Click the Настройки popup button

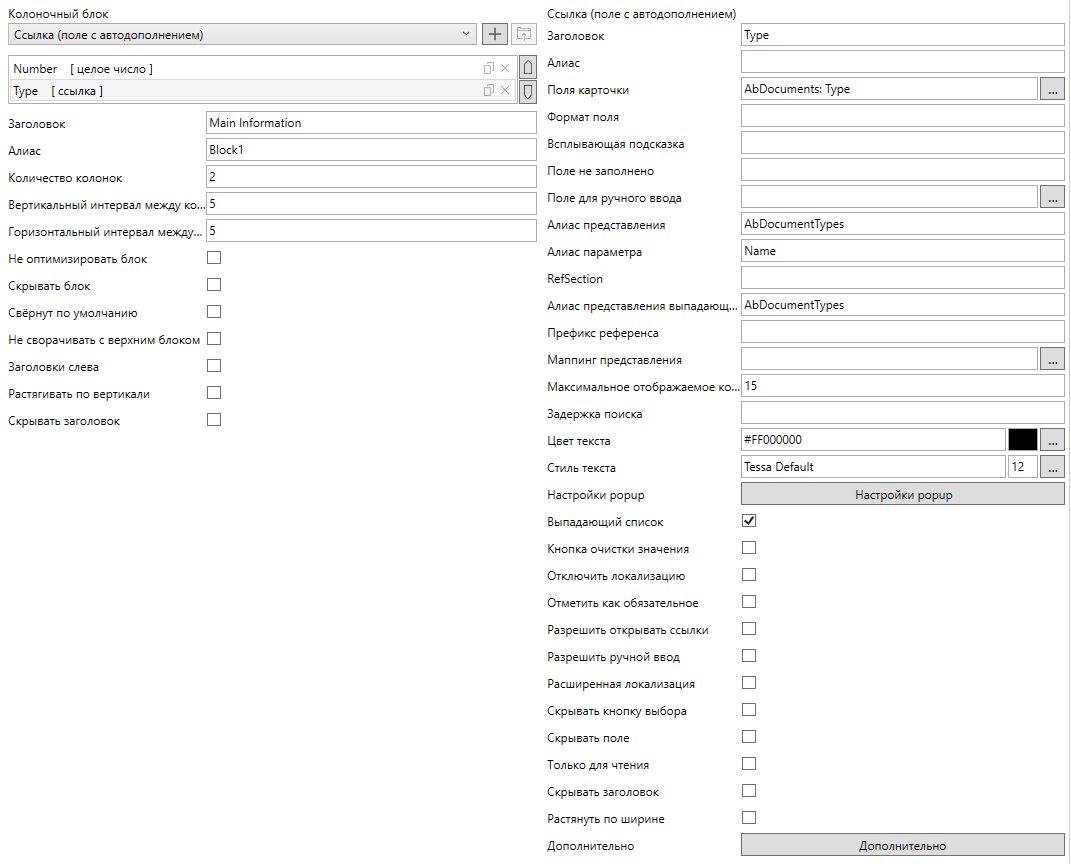click(x=902, y=494)
